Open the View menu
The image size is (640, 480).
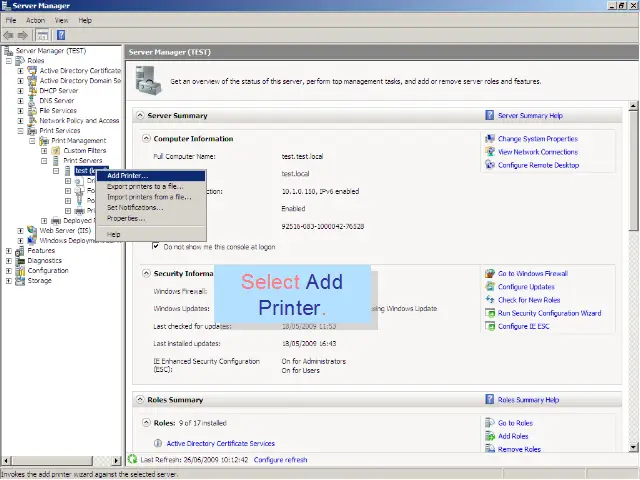[x=62, y=20]
